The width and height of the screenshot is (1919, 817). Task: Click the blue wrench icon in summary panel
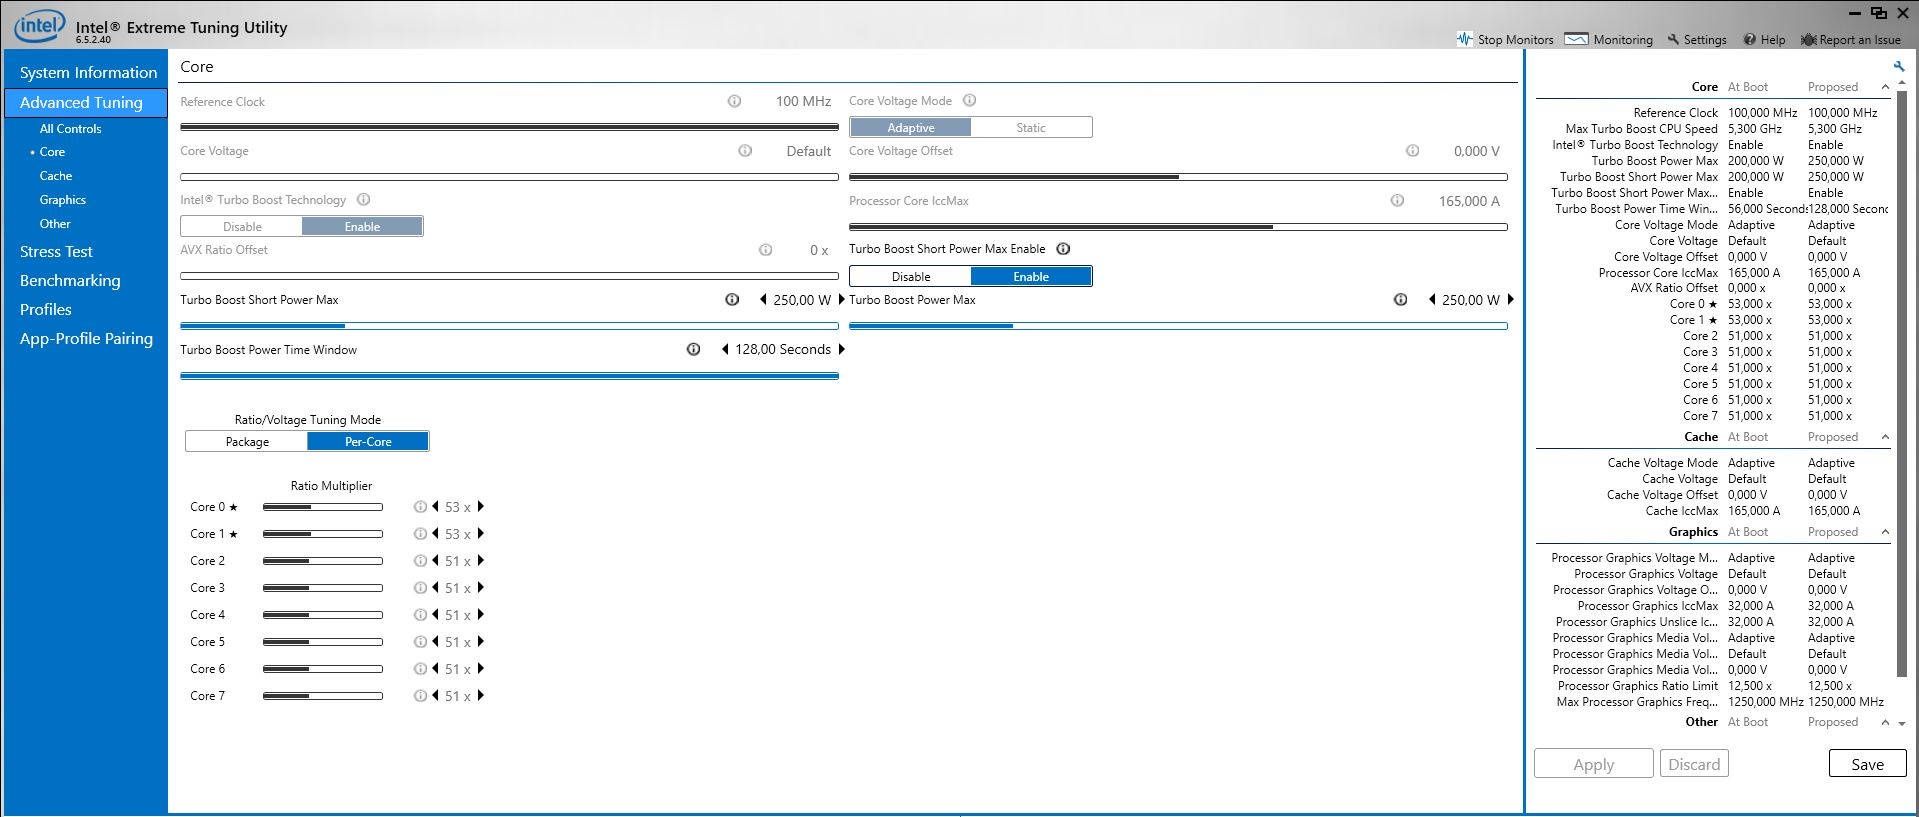click(x=1899, y=67)
